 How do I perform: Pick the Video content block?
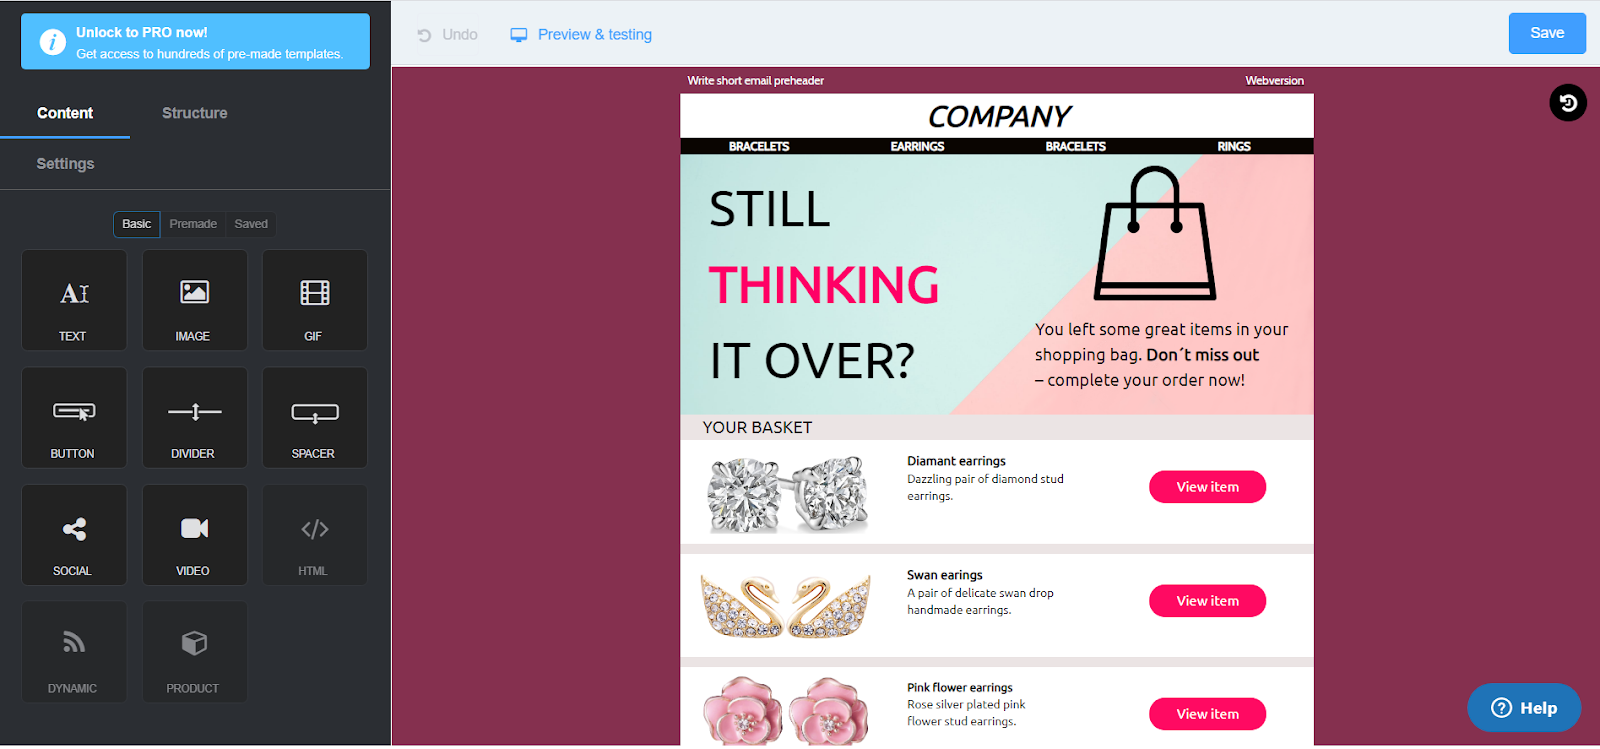click(194, 535)
